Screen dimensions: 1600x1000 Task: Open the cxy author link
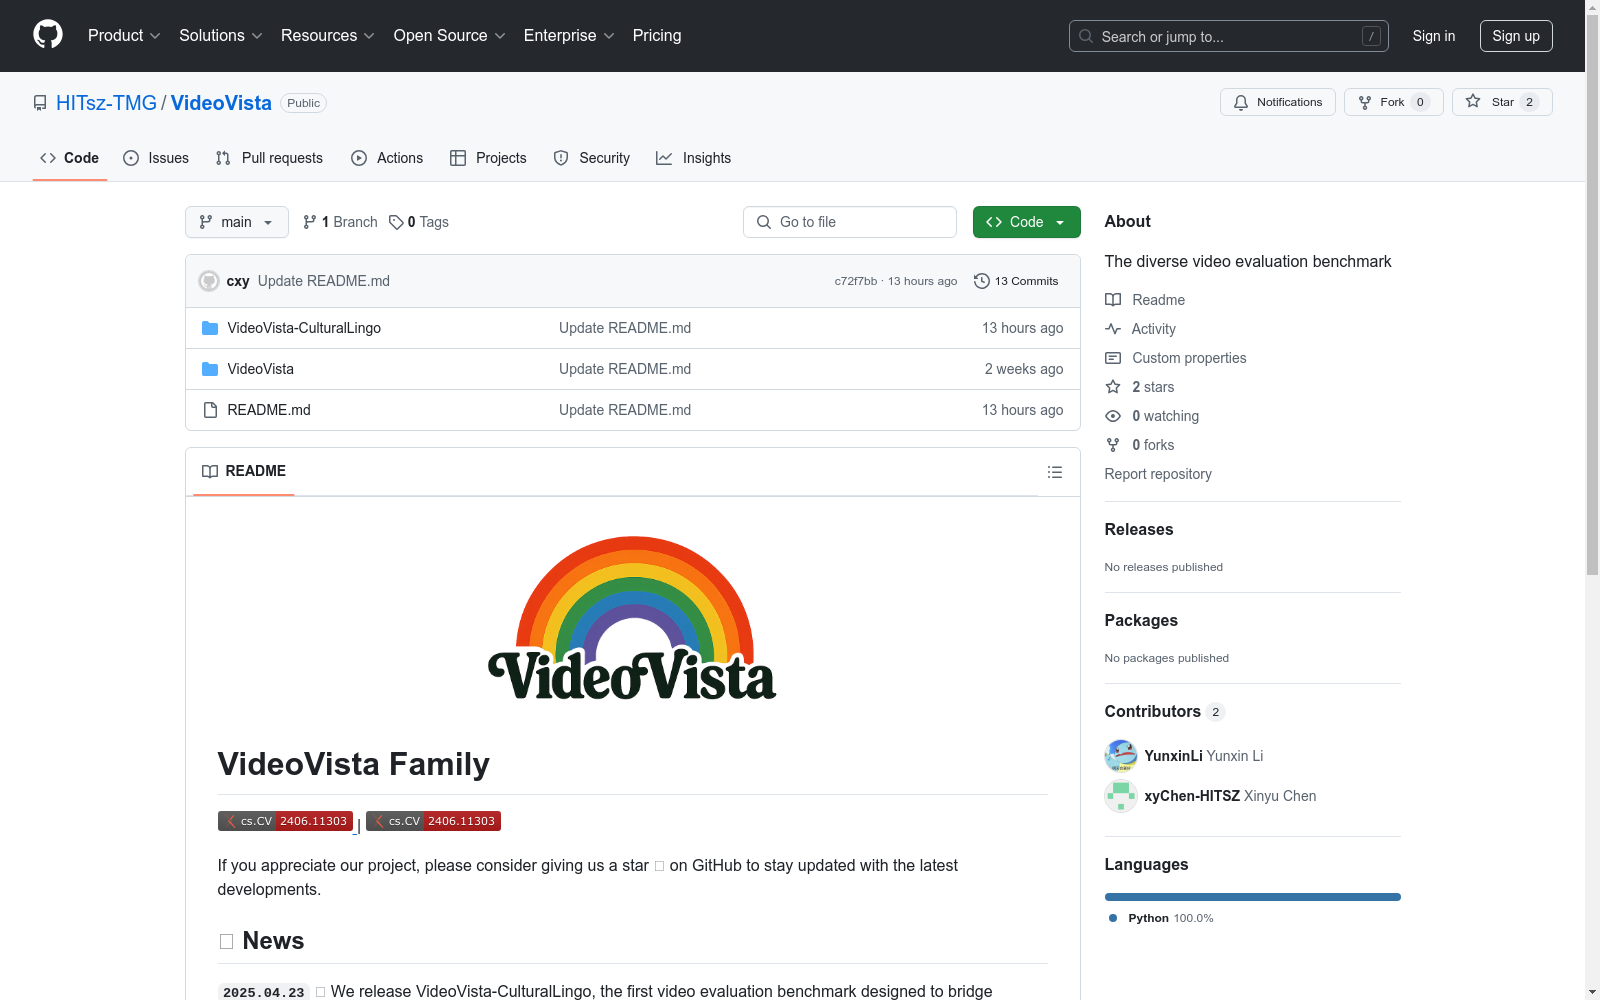(238, 281)
